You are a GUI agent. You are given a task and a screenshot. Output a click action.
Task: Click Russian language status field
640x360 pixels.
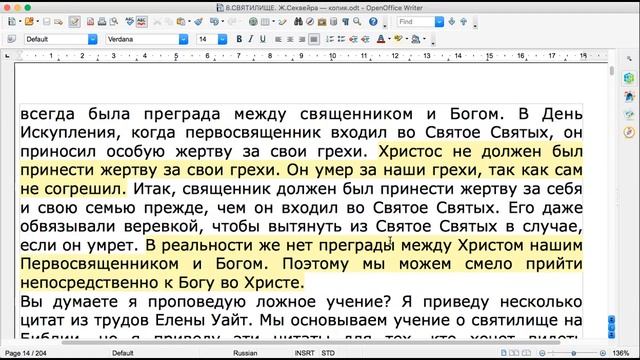pos(245,353)
